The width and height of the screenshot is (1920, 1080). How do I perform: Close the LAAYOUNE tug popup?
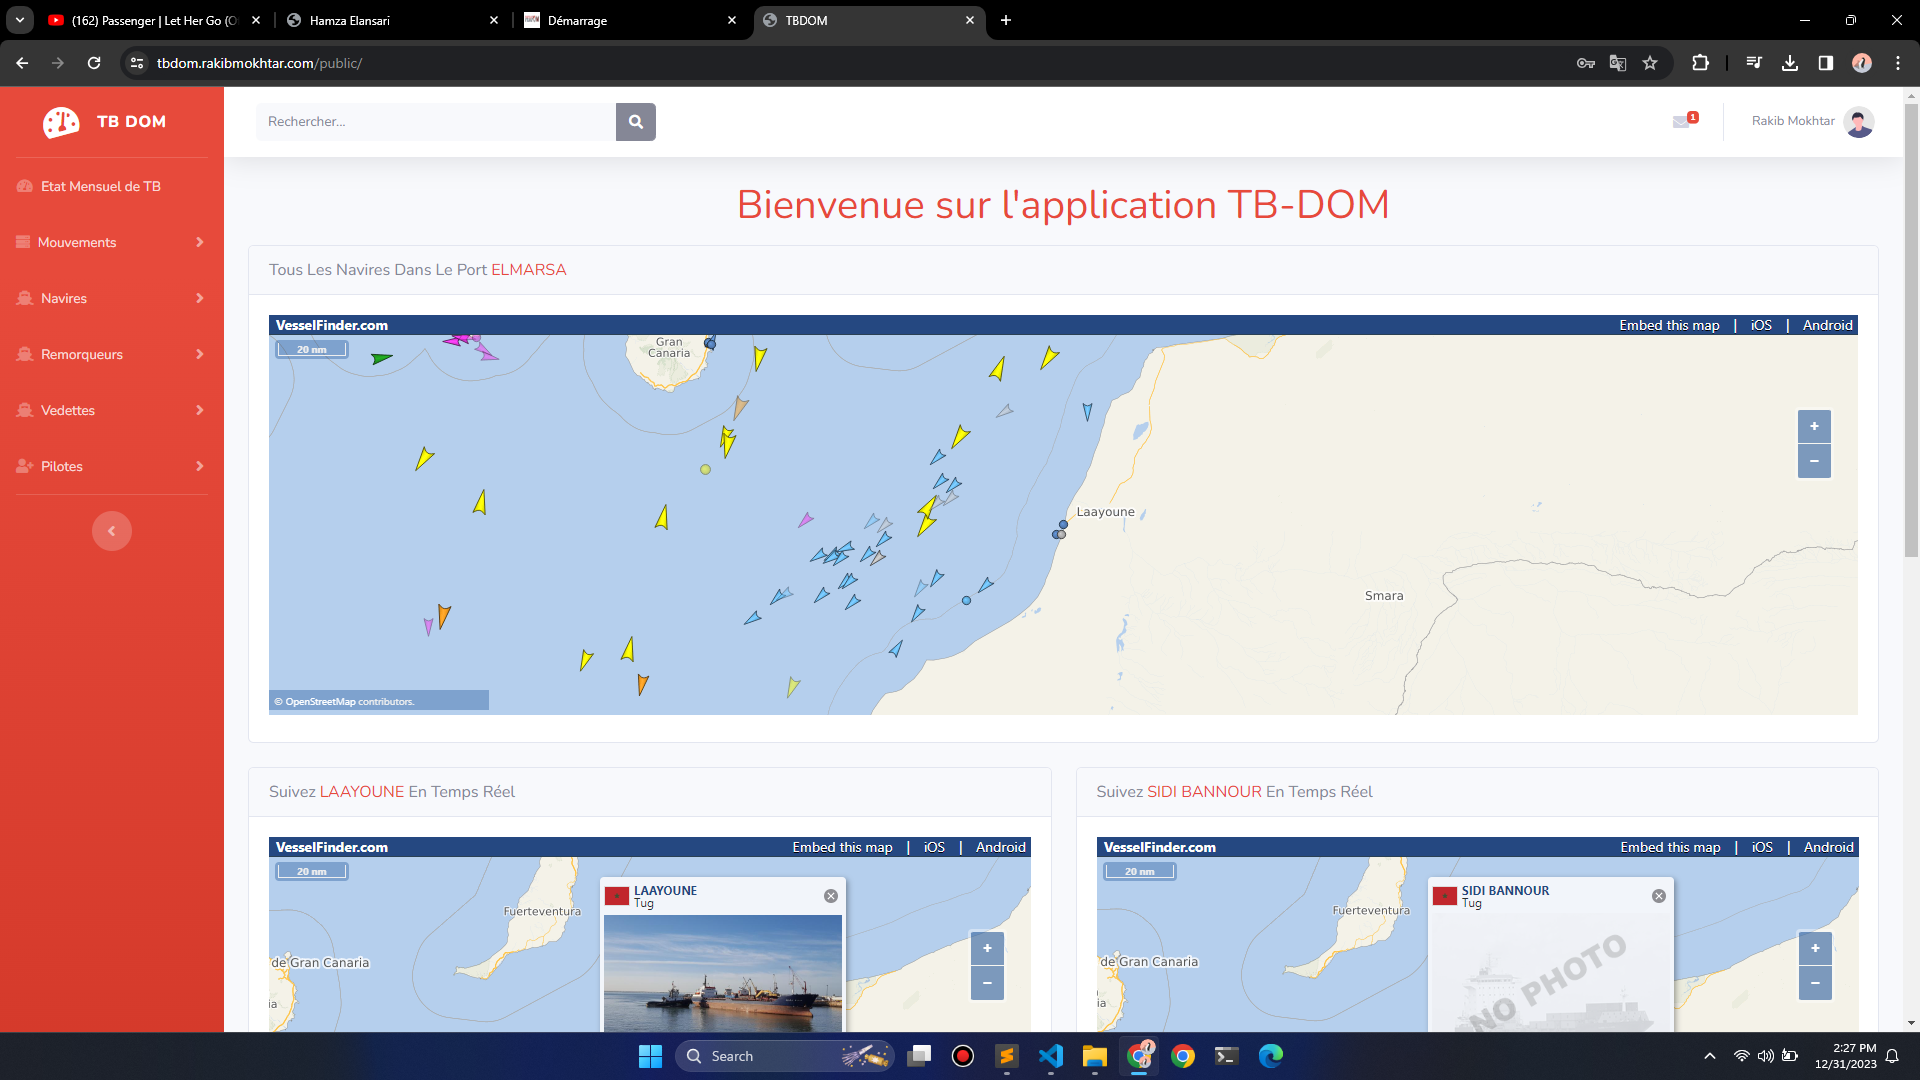point(830,896)
